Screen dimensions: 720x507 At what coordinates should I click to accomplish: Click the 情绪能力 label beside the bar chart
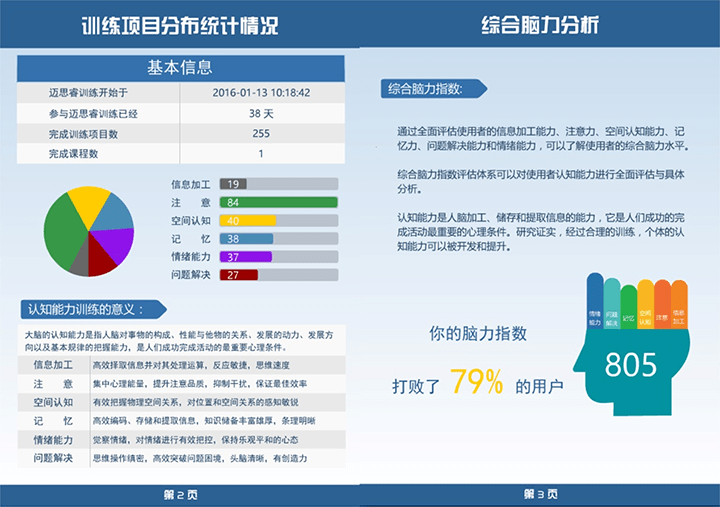click(191, 257)
